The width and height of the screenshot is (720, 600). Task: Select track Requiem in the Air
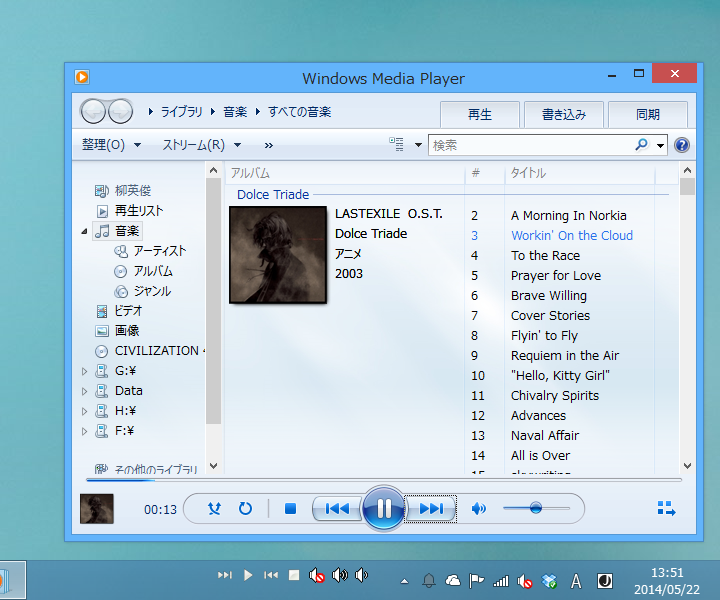[x=565, y=356]
